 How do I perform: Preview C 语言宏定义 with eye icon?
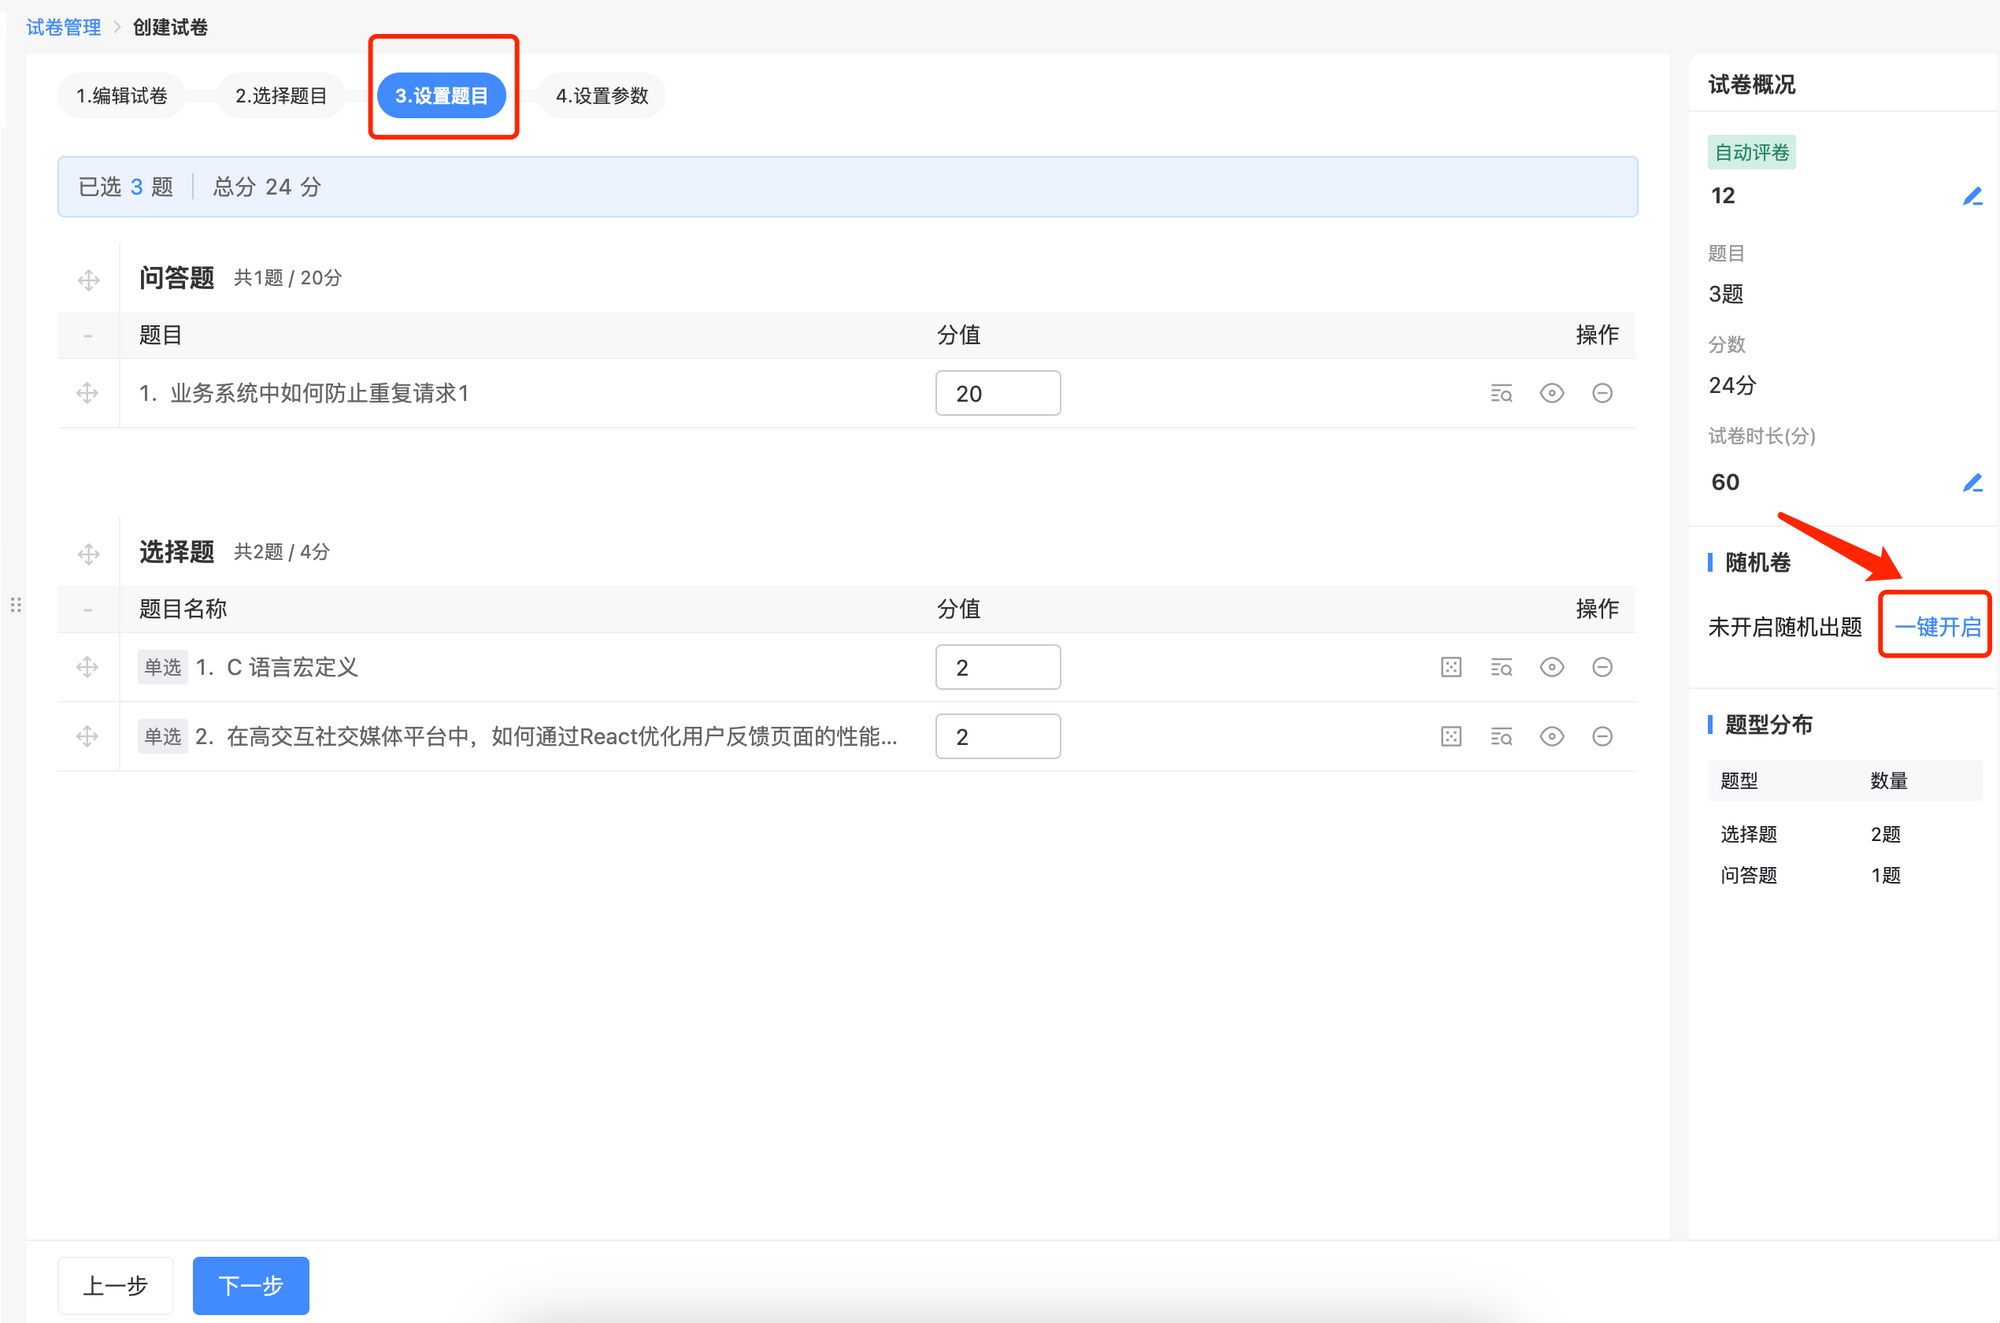click(1552, 667)
